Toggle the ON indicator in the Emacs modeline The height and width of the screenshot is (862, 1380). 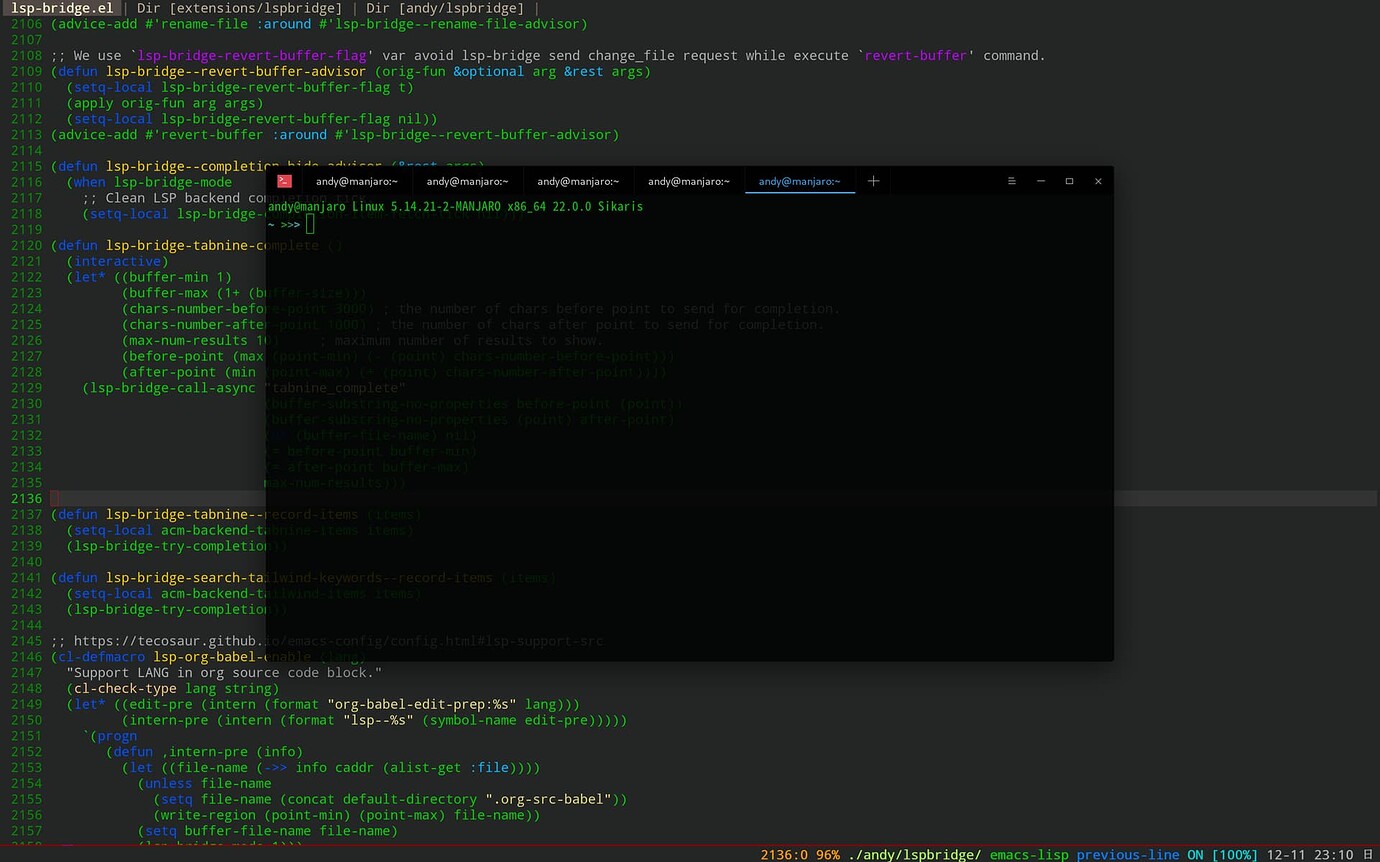1196,855
